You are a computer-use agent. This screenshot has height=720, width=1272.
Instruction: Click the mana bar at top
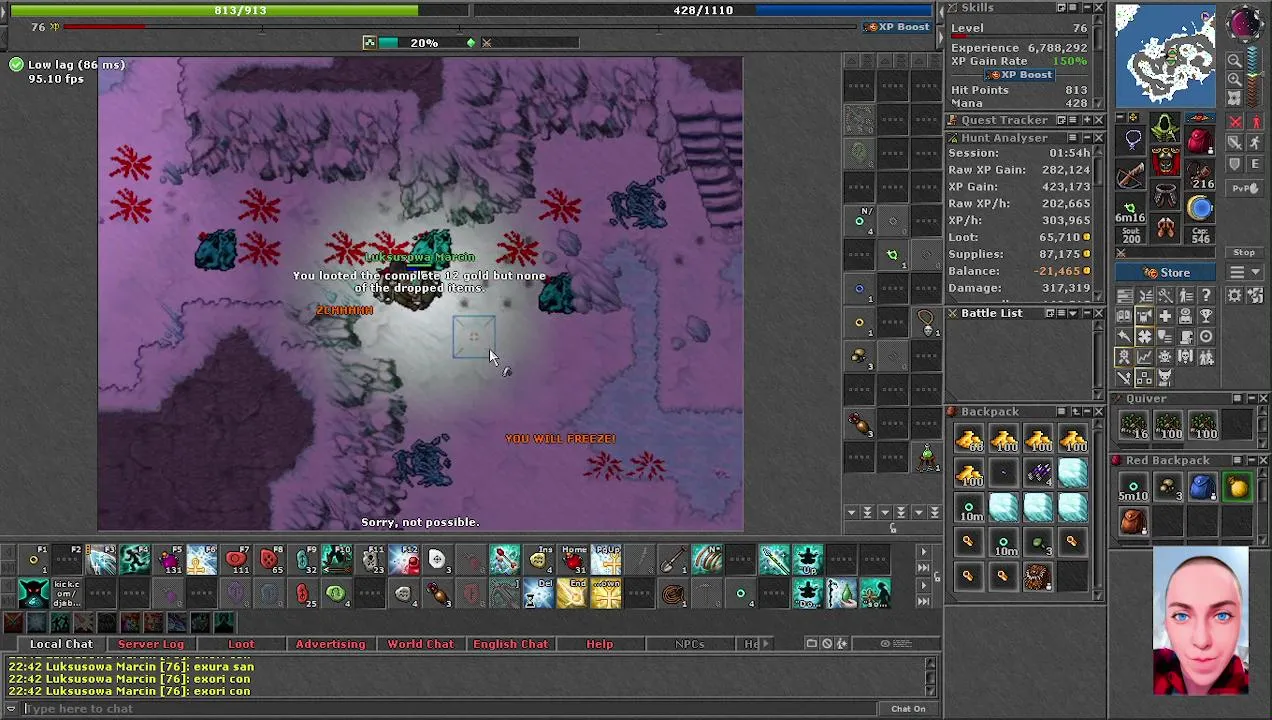[703, 10]
